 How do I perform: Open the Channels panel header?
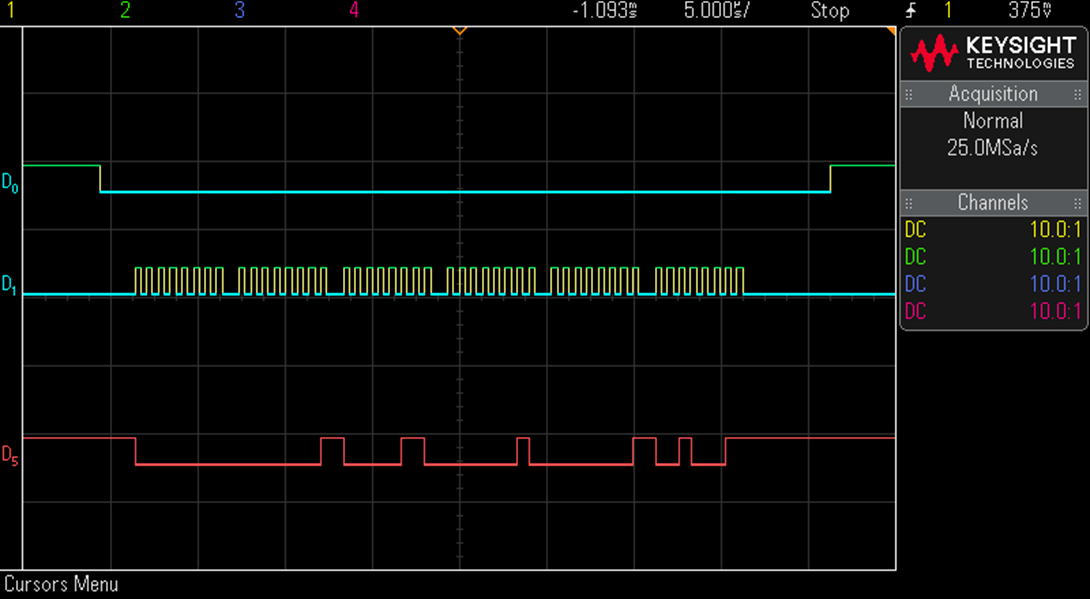[993, 202]
